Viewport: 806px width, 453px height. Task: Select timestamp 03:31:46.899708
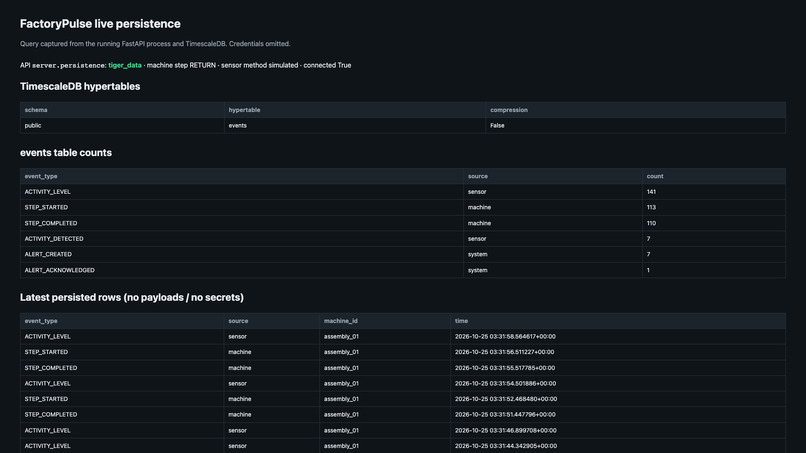(506, 430)
